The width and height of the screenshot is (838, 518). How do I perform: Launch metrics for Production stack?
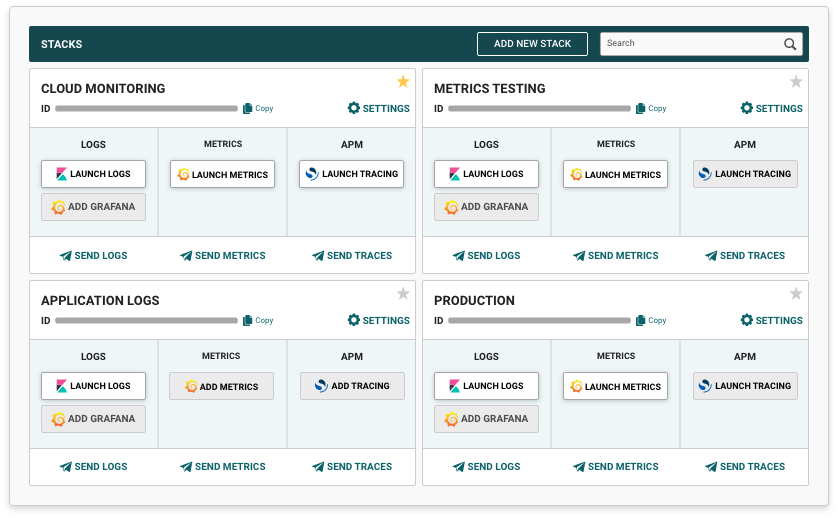click(x=615, y=386)
